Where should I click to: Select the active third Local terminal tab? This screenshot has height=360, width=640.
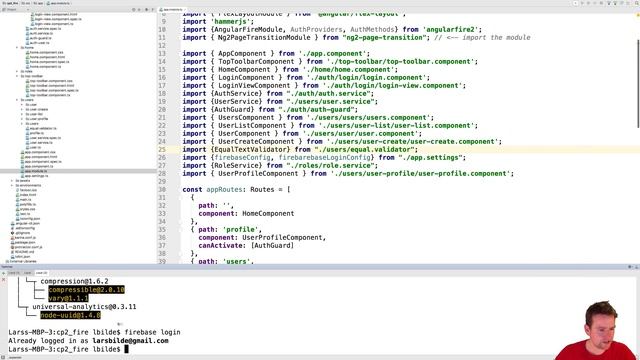41,273
